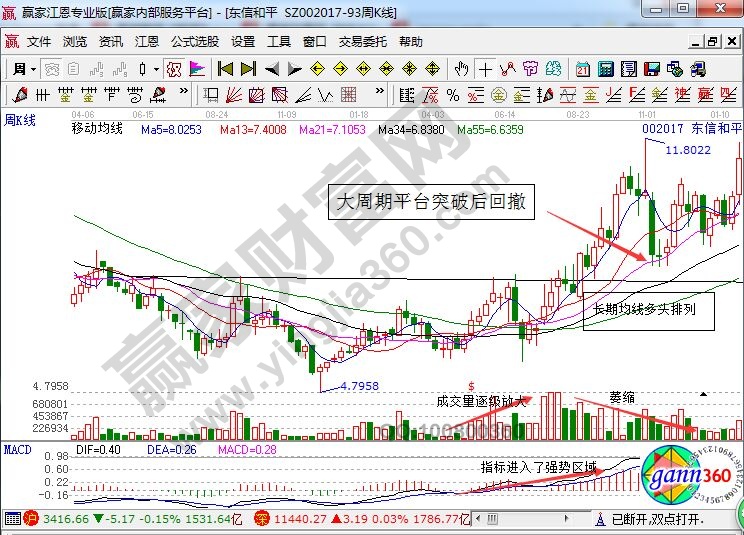
Task: Toggle the red 权 adjustment button
Action: tap(173, 69)
